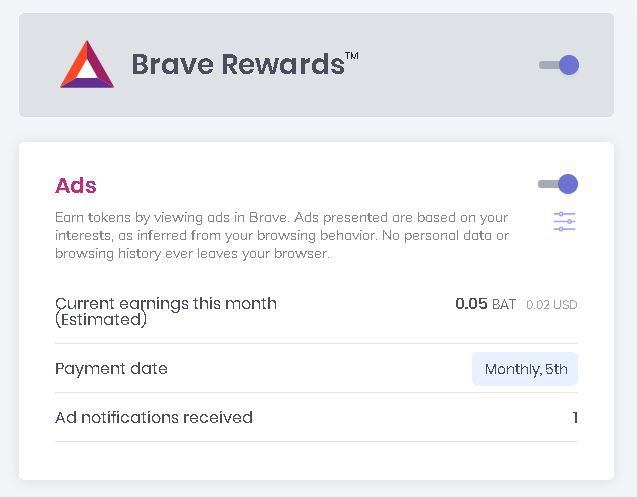This screenshot has width=637, height=497.
Task: Click the Ads description paragraph text
Action: [x=281, y=236]
